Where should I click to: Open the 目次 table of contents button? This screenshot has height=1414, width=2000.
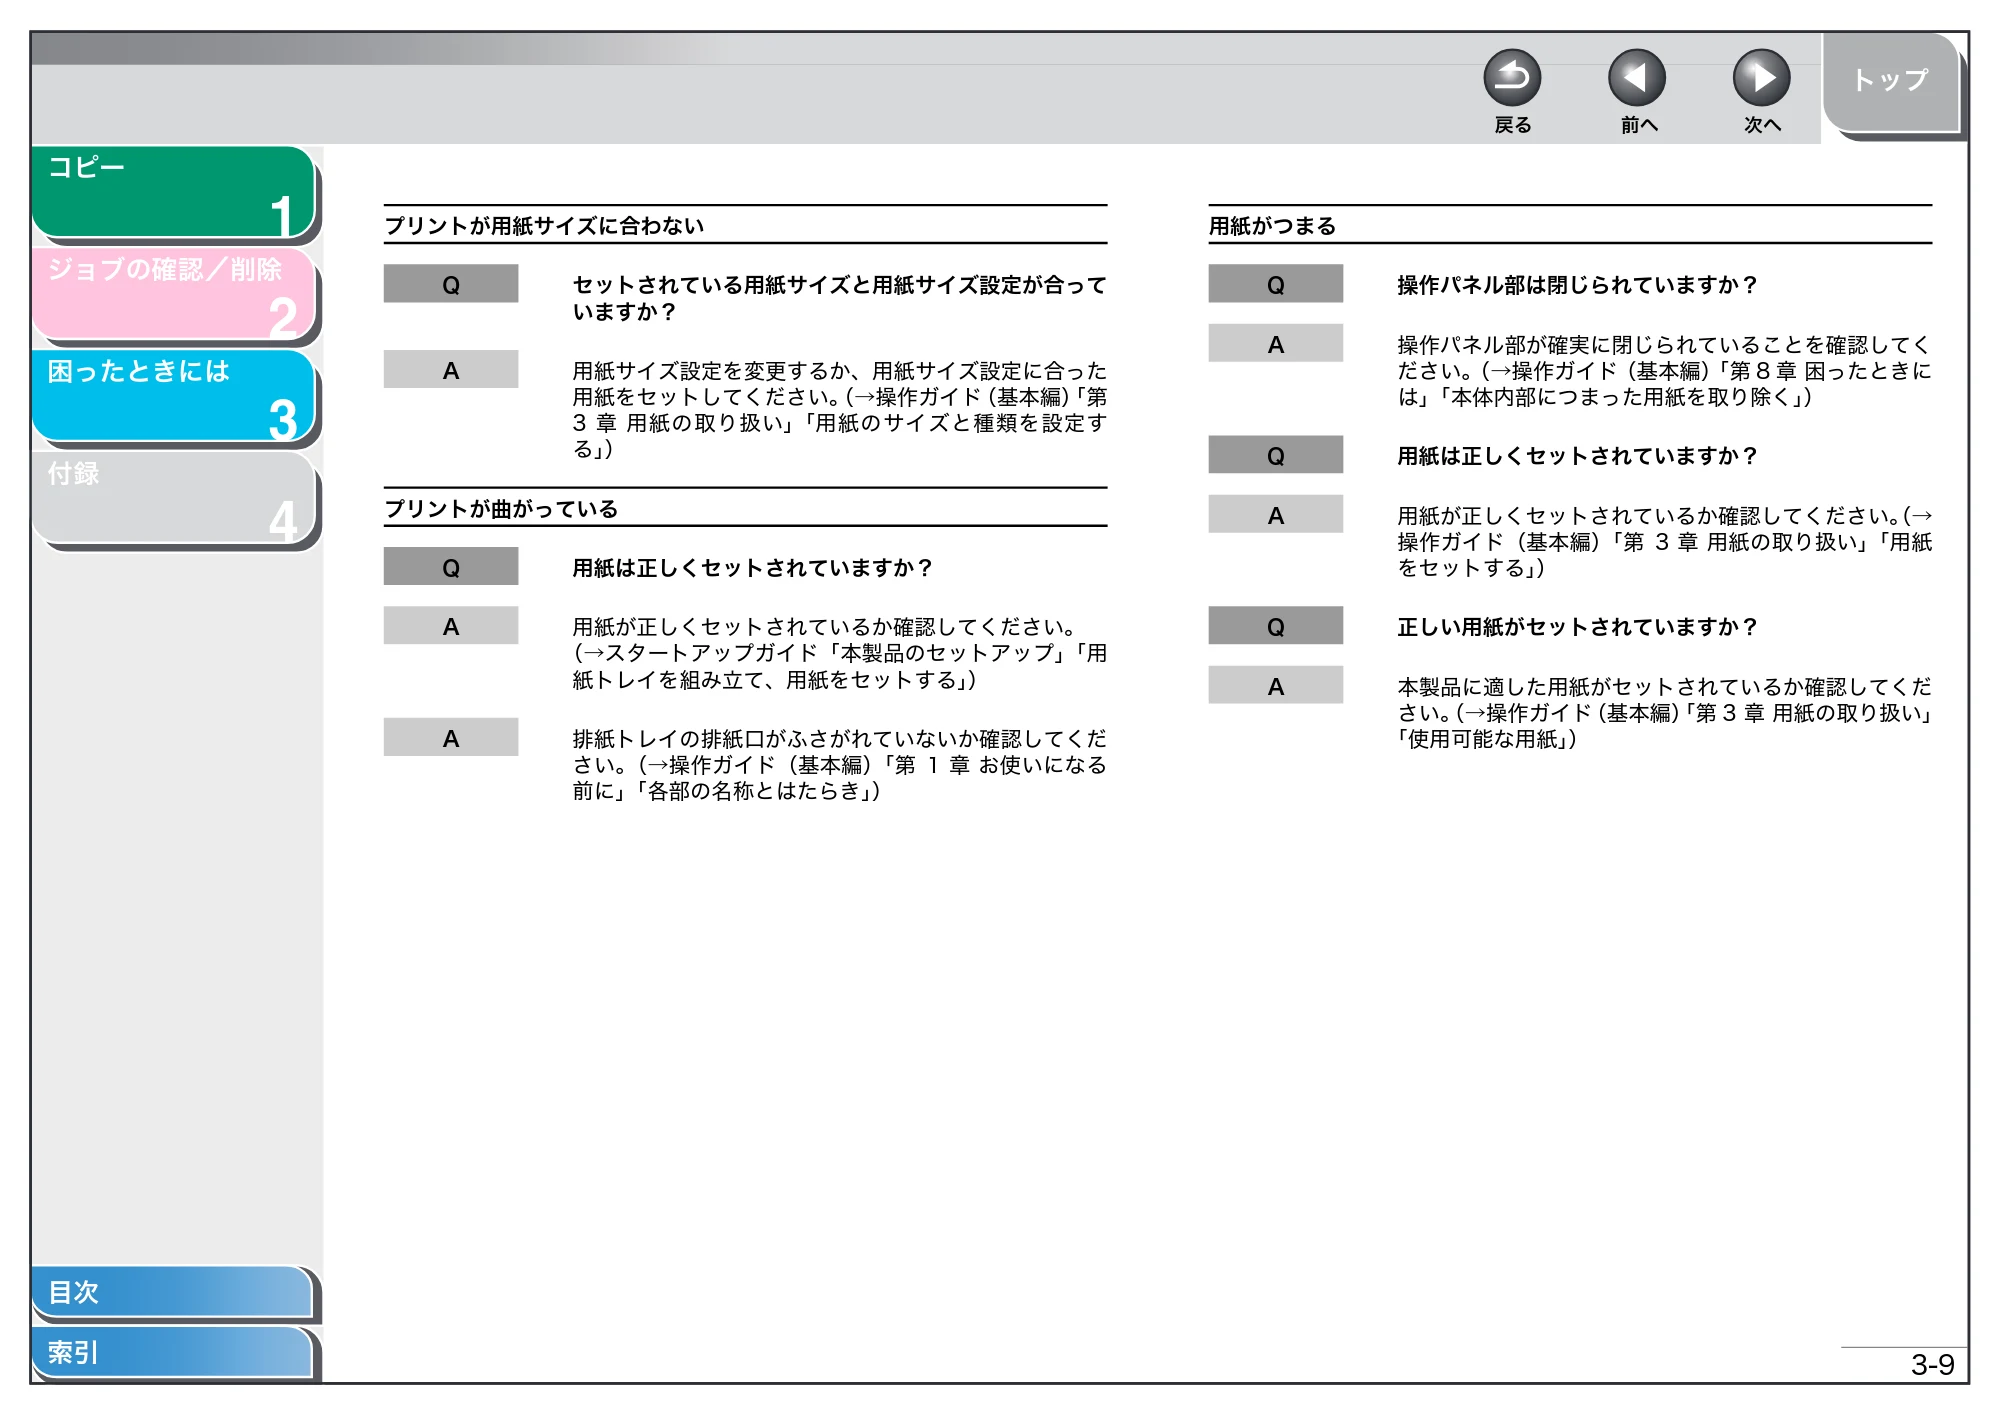172,1292
